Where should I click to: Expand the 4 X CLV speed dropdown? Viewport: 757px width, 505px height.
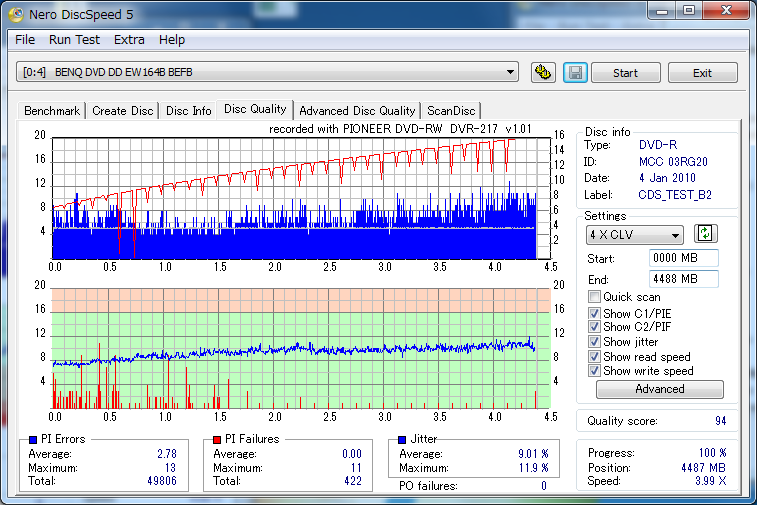click(x=635, y=235)
